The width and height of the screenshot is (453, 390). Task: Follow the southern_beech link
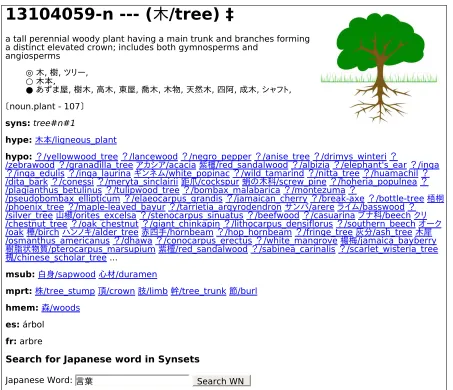[x=376, y=224]
